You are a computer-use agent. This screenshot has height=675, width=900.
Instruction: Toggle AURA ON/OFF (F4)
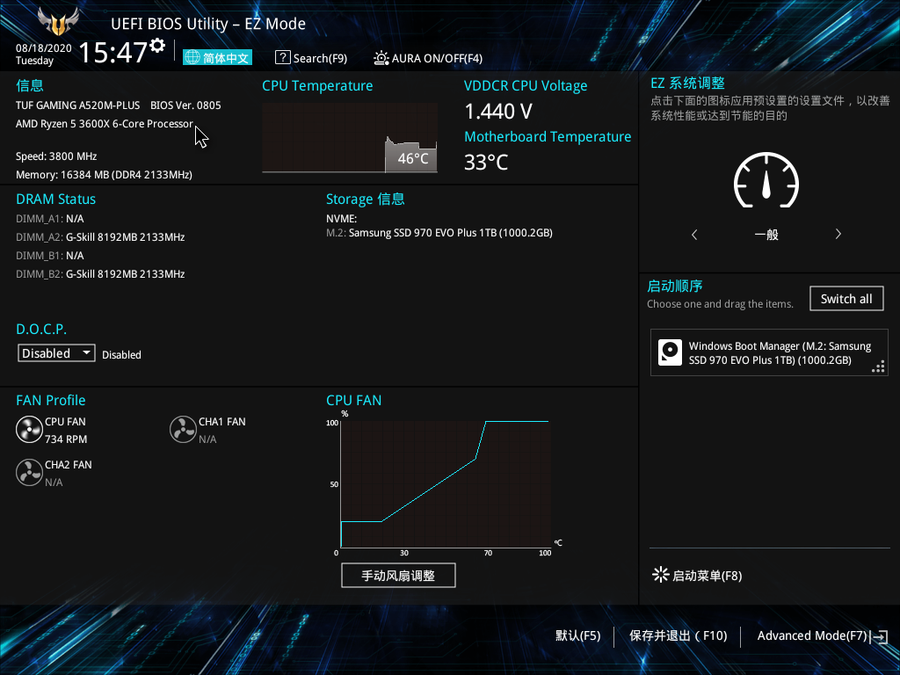pos(428,58)
